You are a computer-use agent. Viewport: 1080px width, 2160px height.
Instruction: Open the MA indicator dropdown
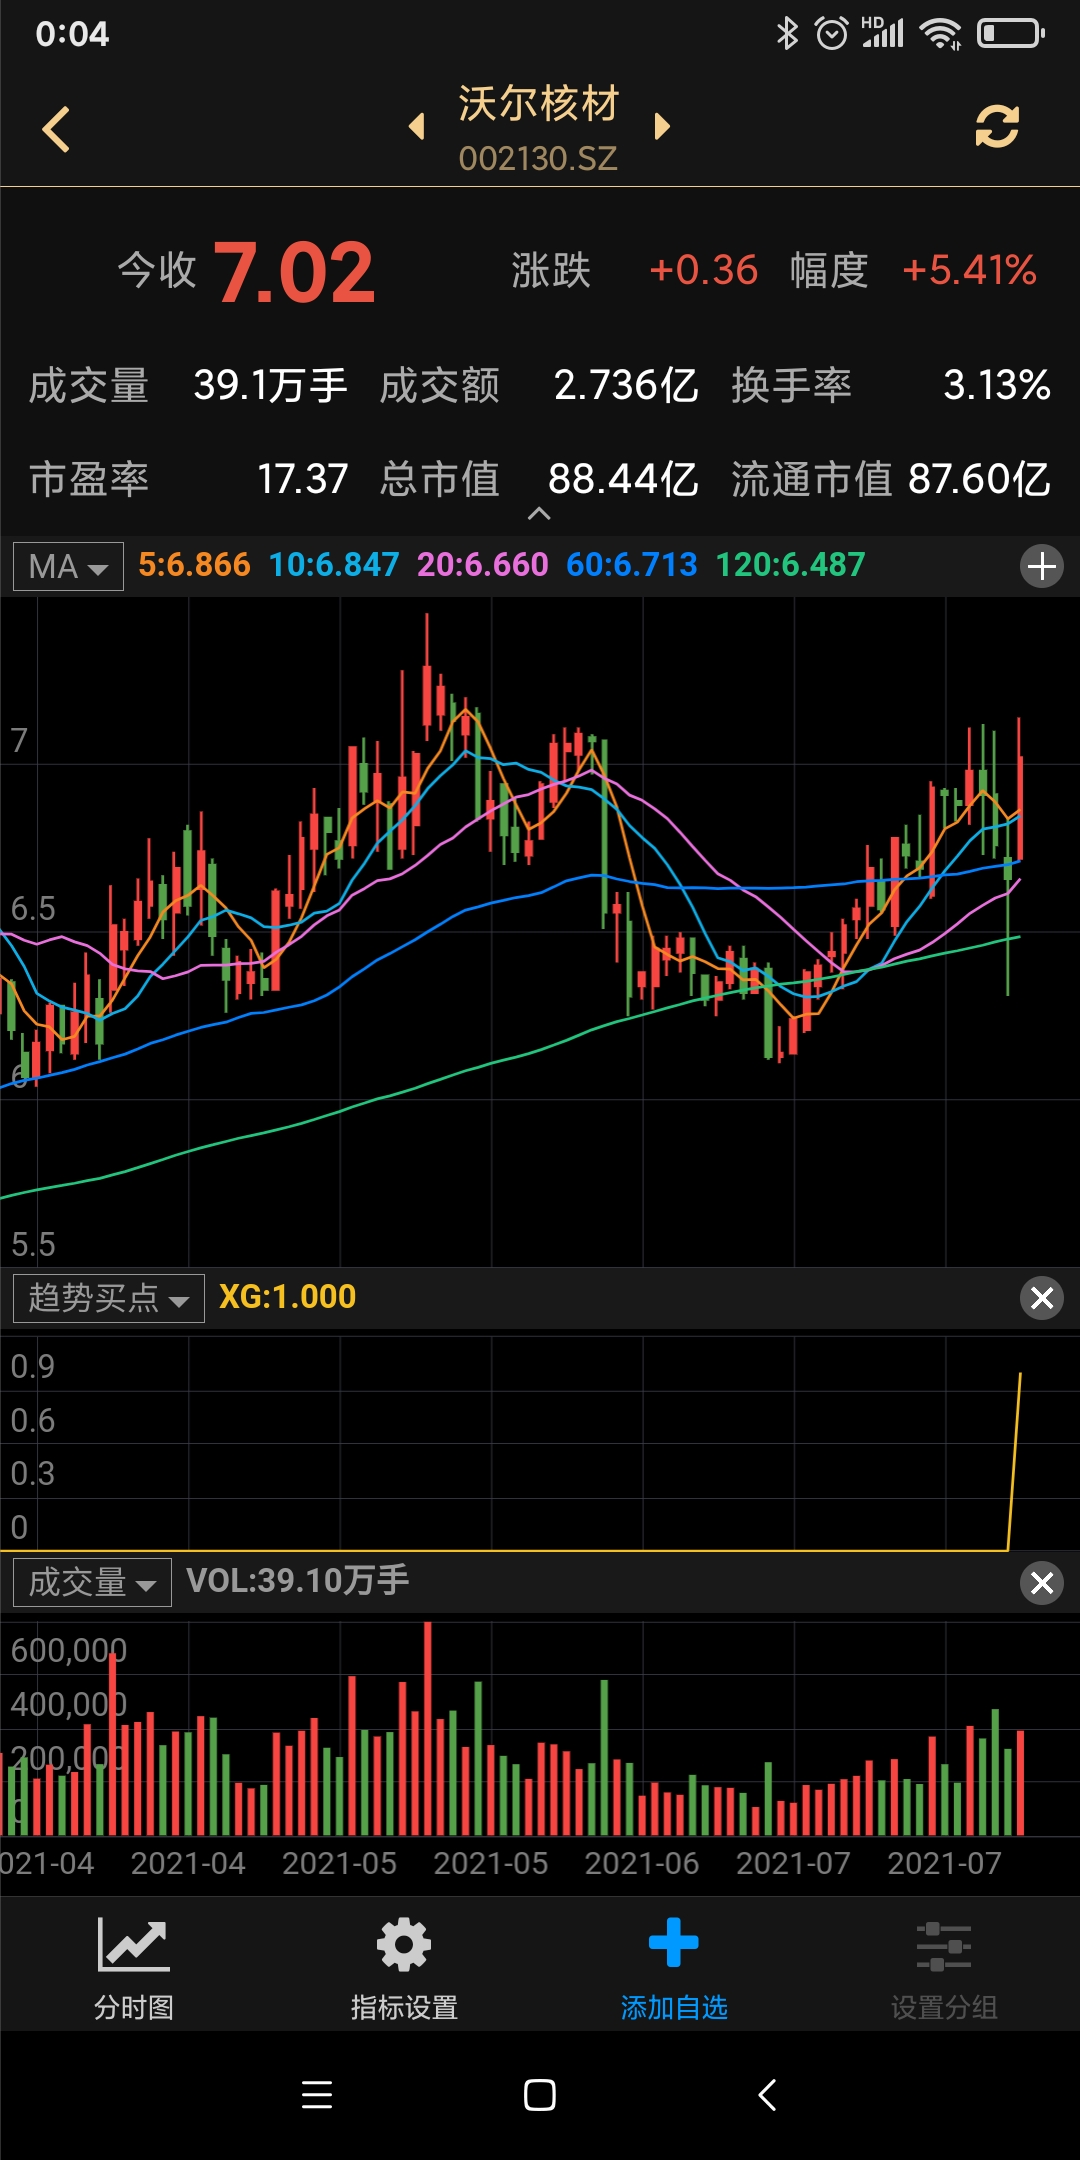point(68,567)
